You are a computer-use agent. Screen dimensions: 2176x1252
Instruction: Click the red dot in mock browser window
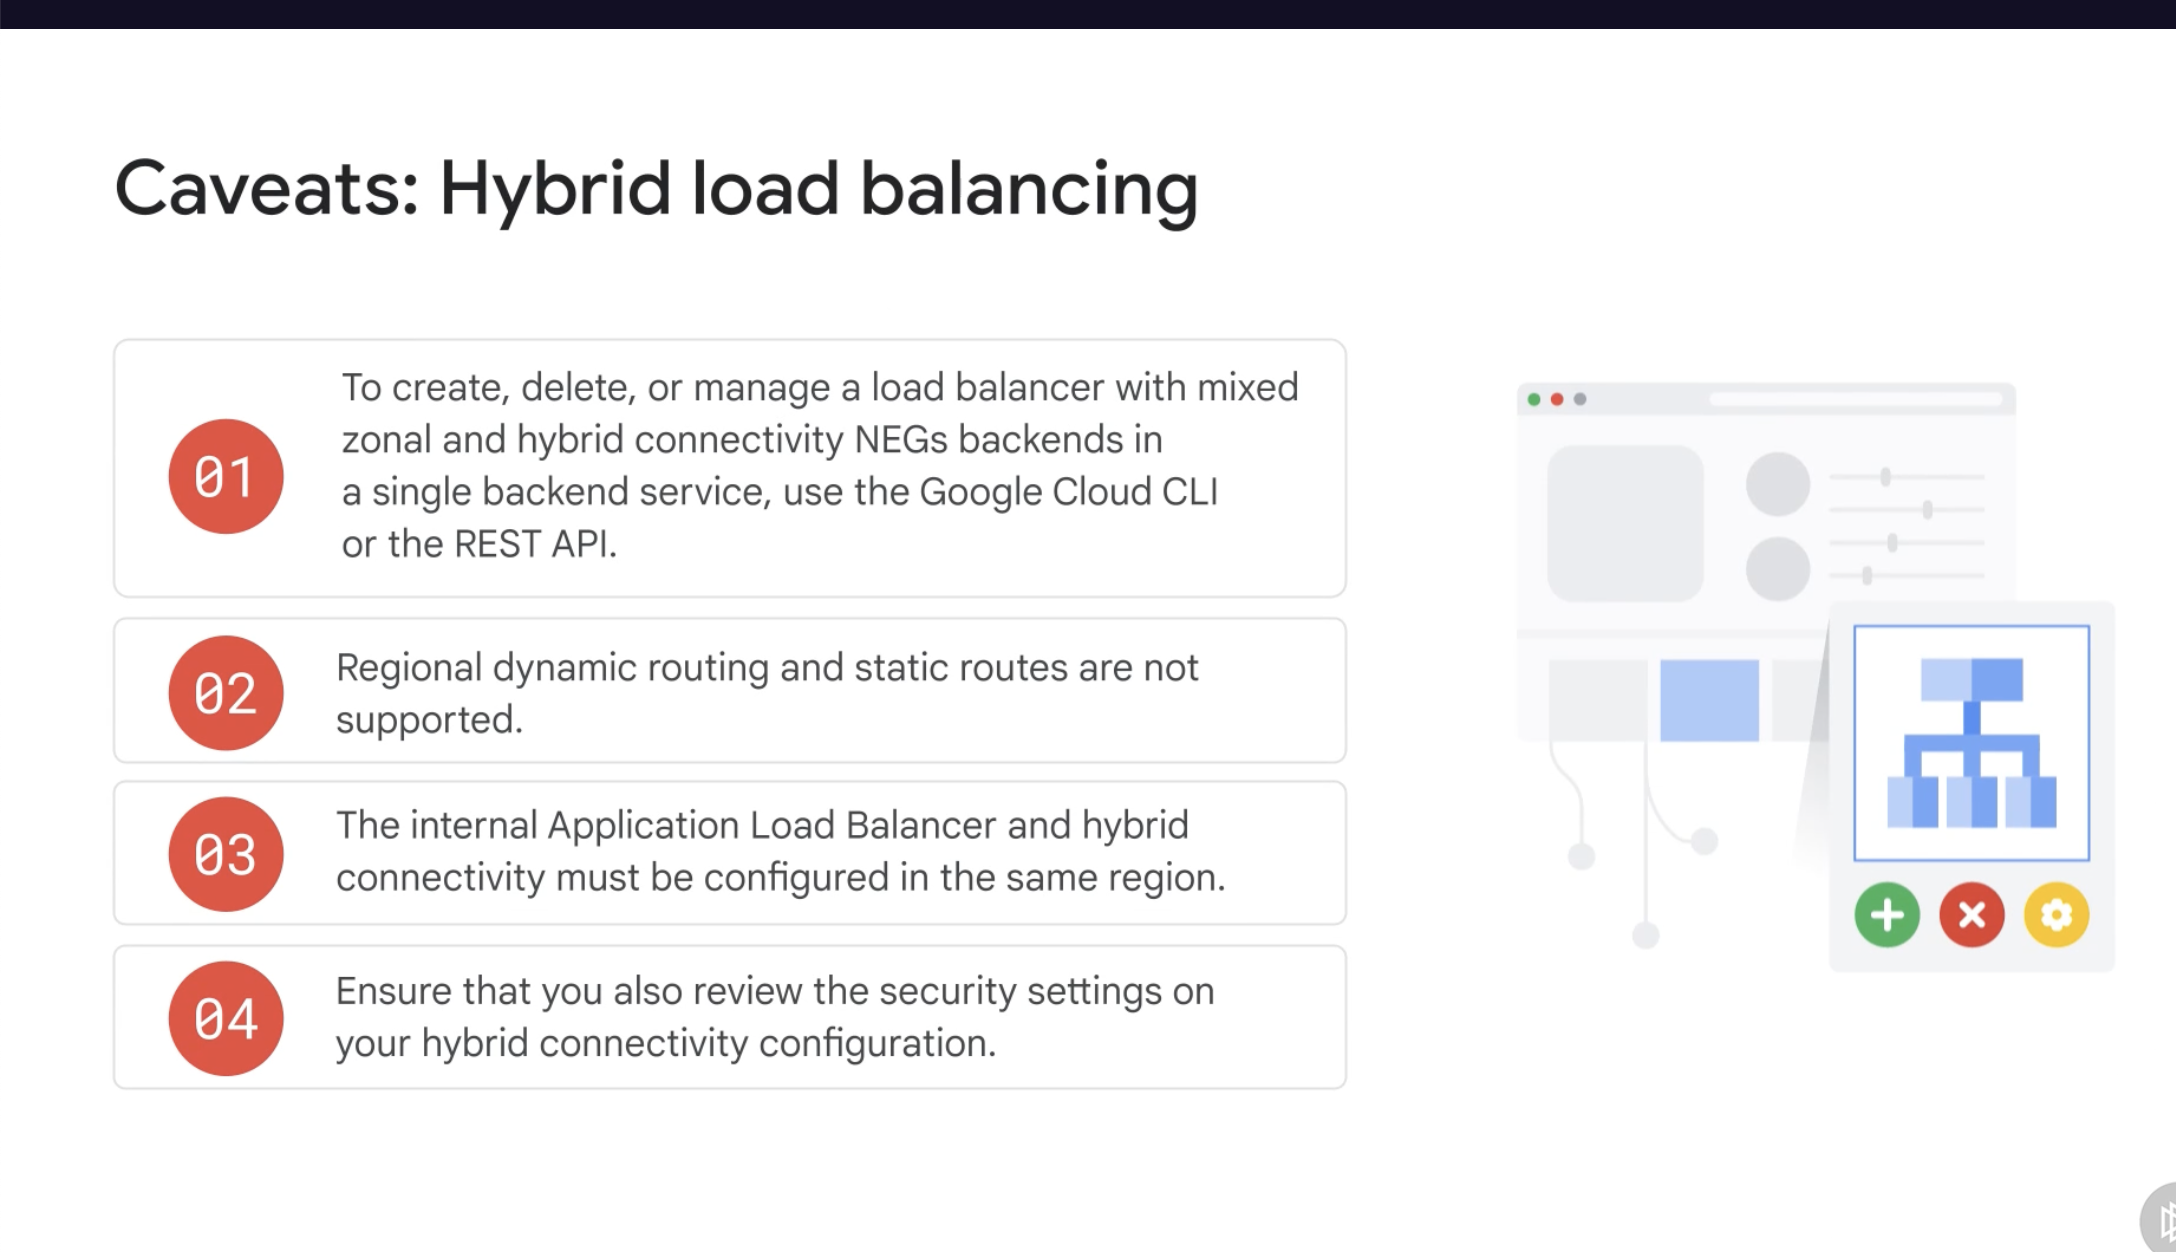click(1557, 399)
